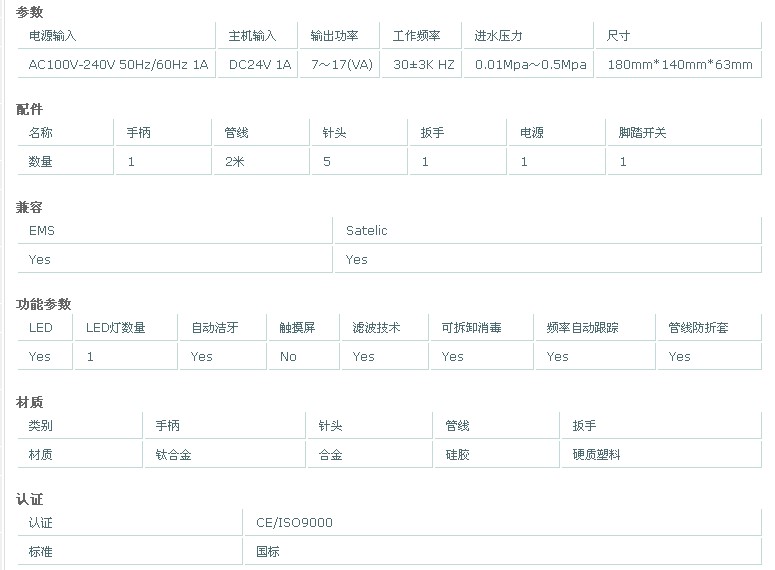775x570 pixels.
Task: Select the 国标 standard value cell
Action: point(503,551)
